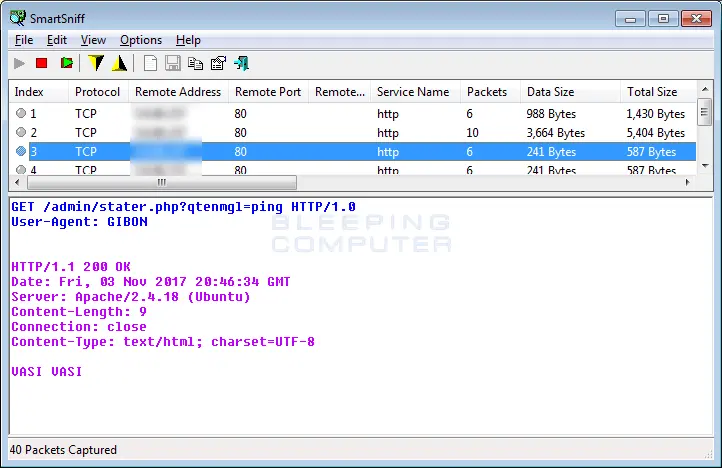The image size is (722, 468).
Task: Click the teal exit door icon
Action: [241, 63]
